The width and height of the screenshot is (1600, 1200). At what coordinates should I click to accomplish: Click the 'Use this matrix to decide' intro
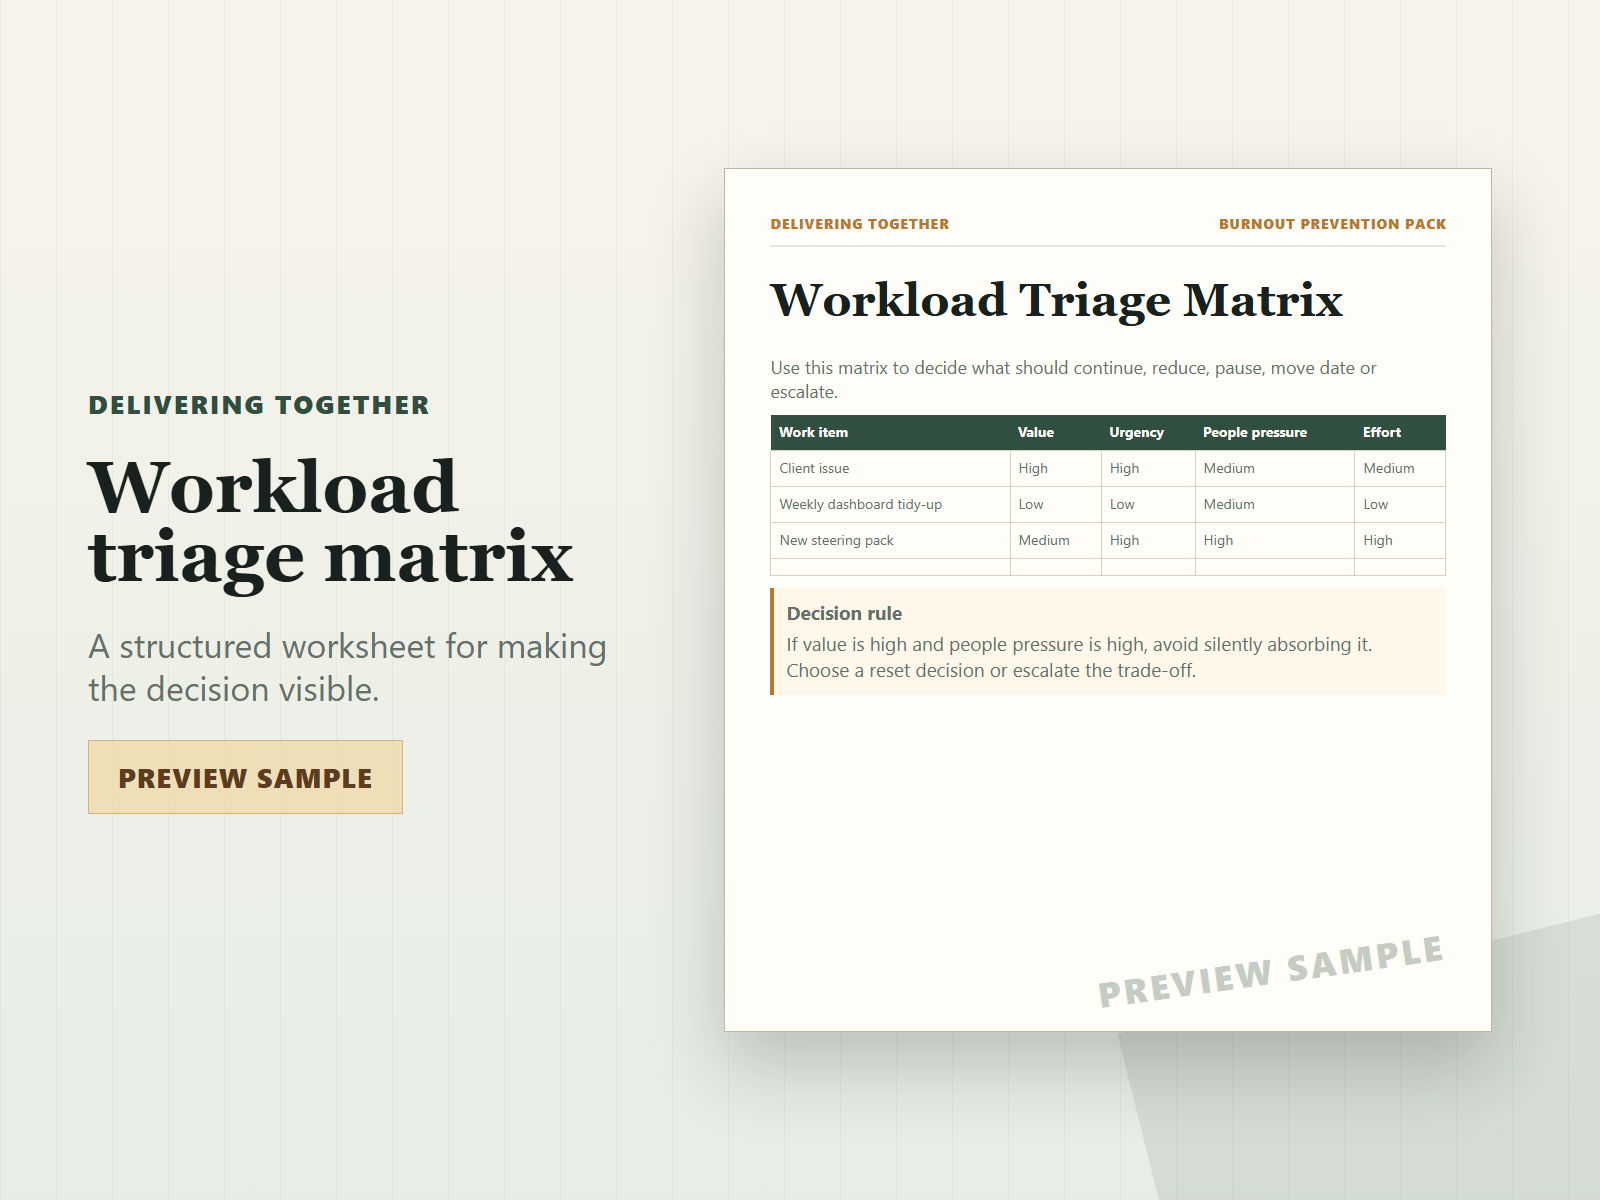1073,380
